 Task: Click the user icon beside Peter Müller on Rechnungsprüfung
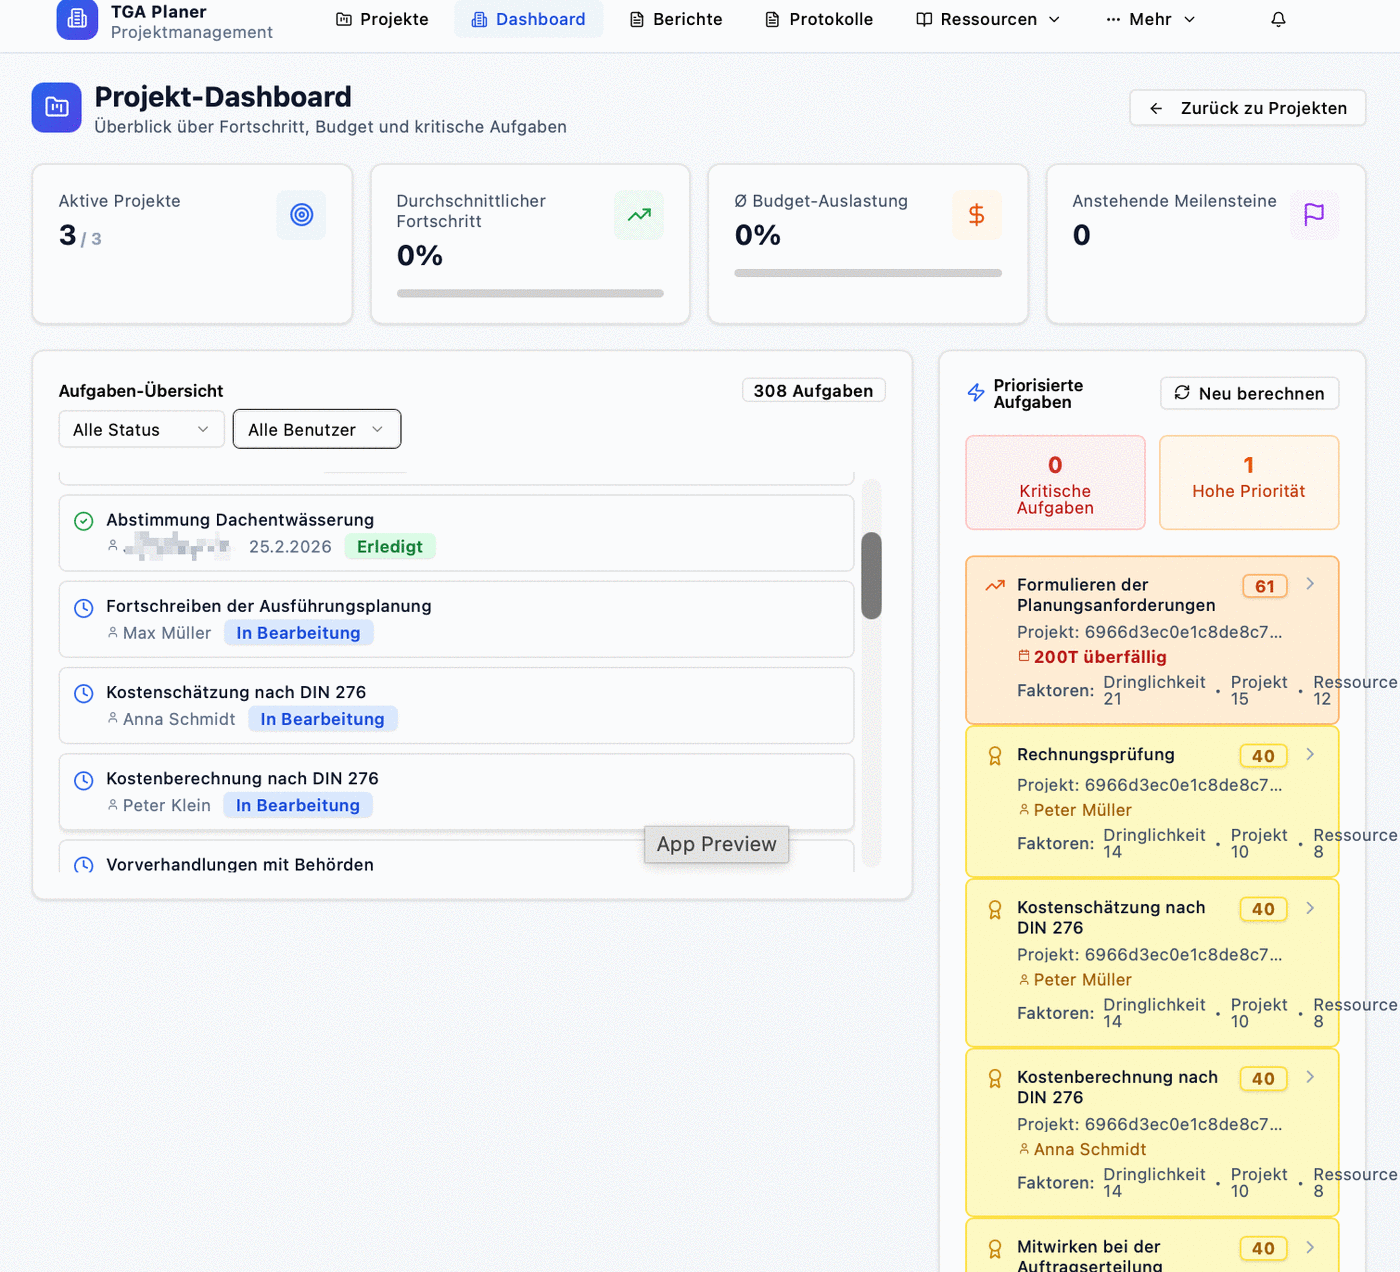pyautogui.click(x=1024, y=809)
